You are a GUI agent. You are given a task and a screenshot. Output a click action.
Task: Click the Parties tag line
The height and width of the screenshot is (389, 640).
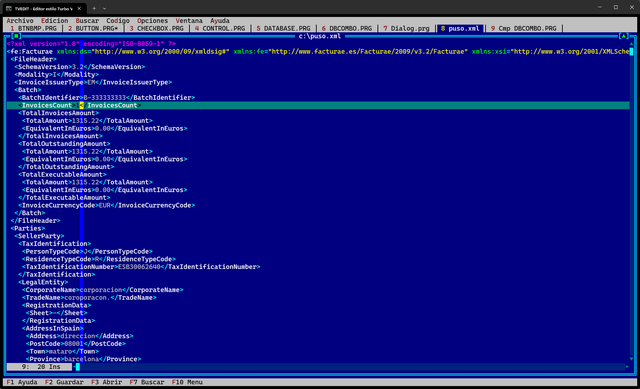coord(27,228)
